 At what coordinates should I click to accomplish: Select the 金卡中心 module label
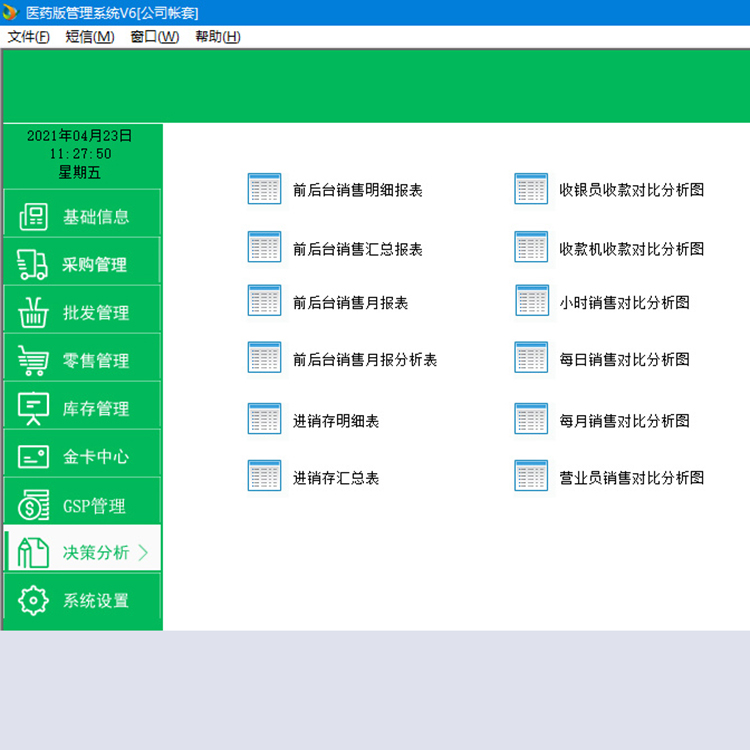coord(96,456)
